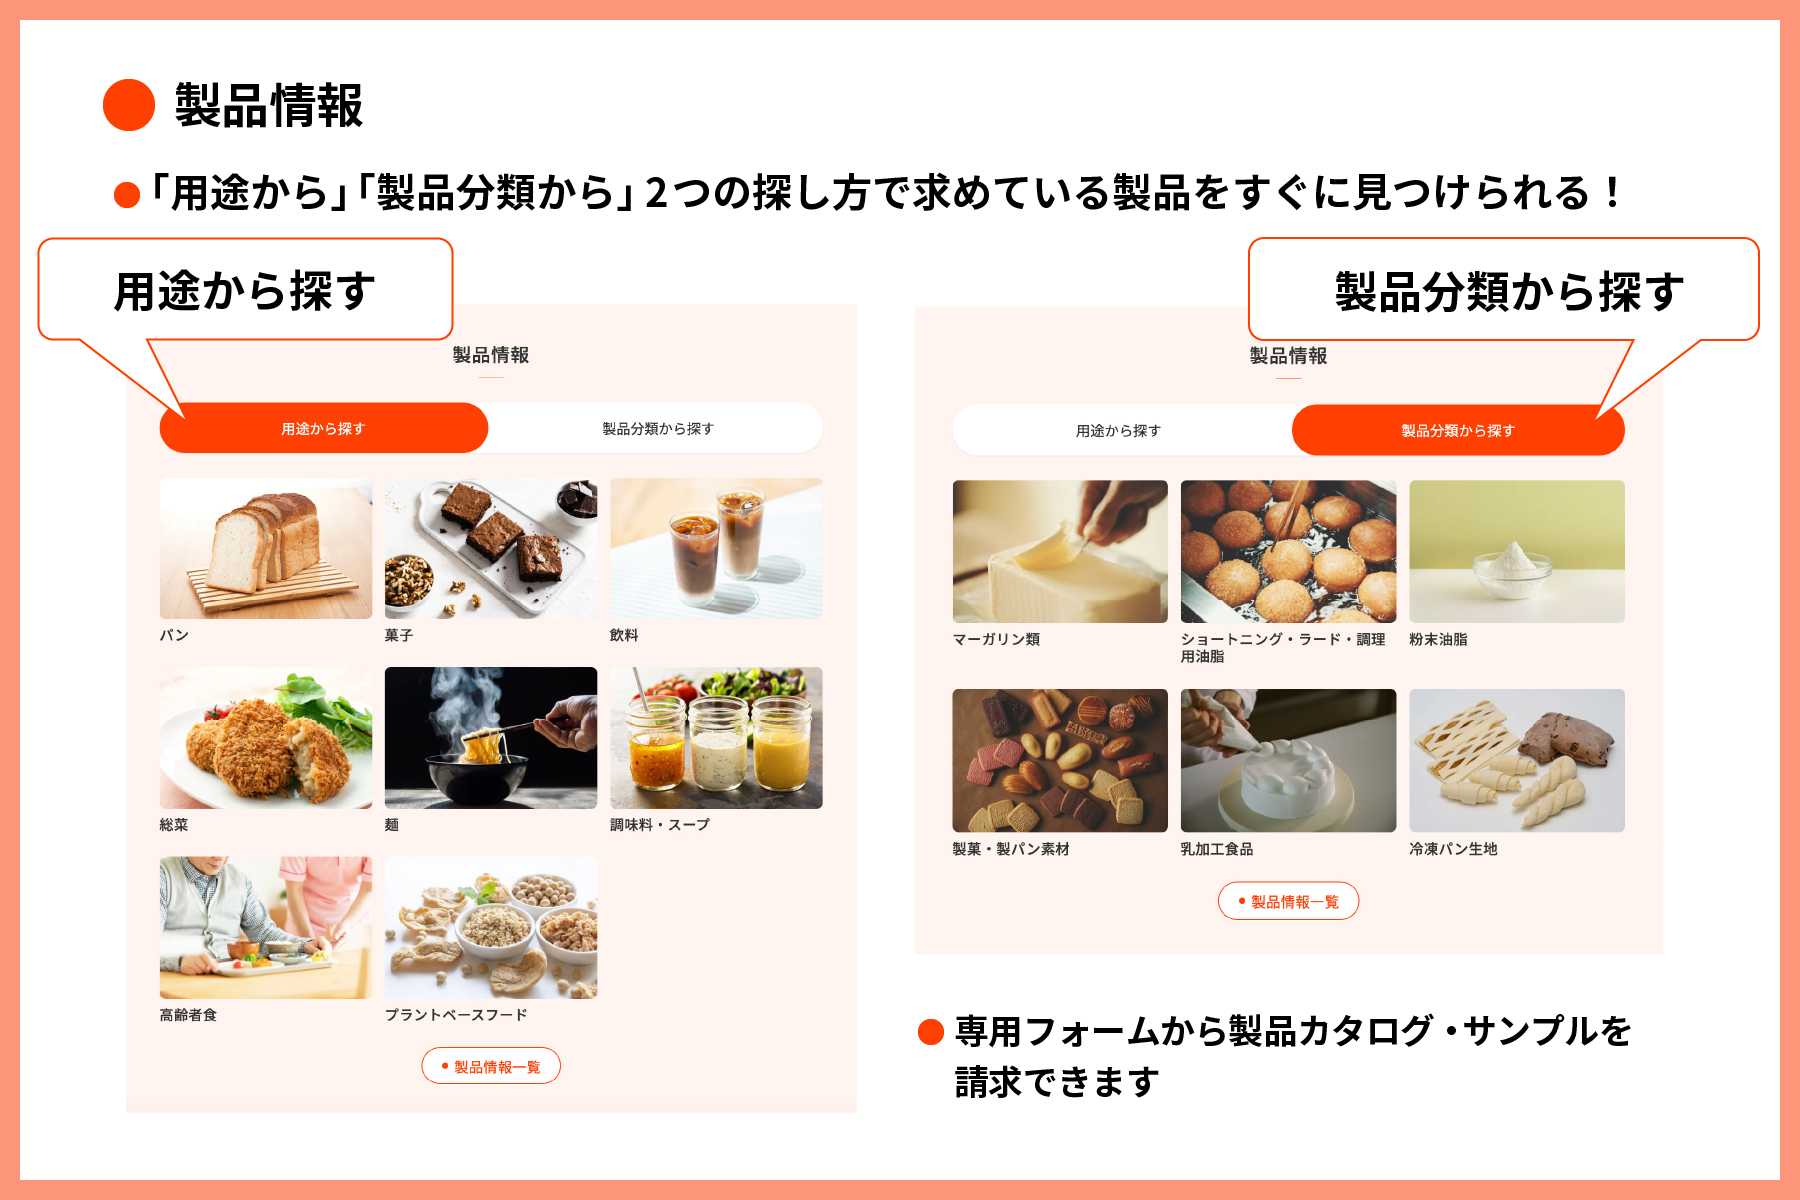Select active 用途から探す tab in left panel
This screenshot has width=1800, height=1200.
(x=323, y=428)
